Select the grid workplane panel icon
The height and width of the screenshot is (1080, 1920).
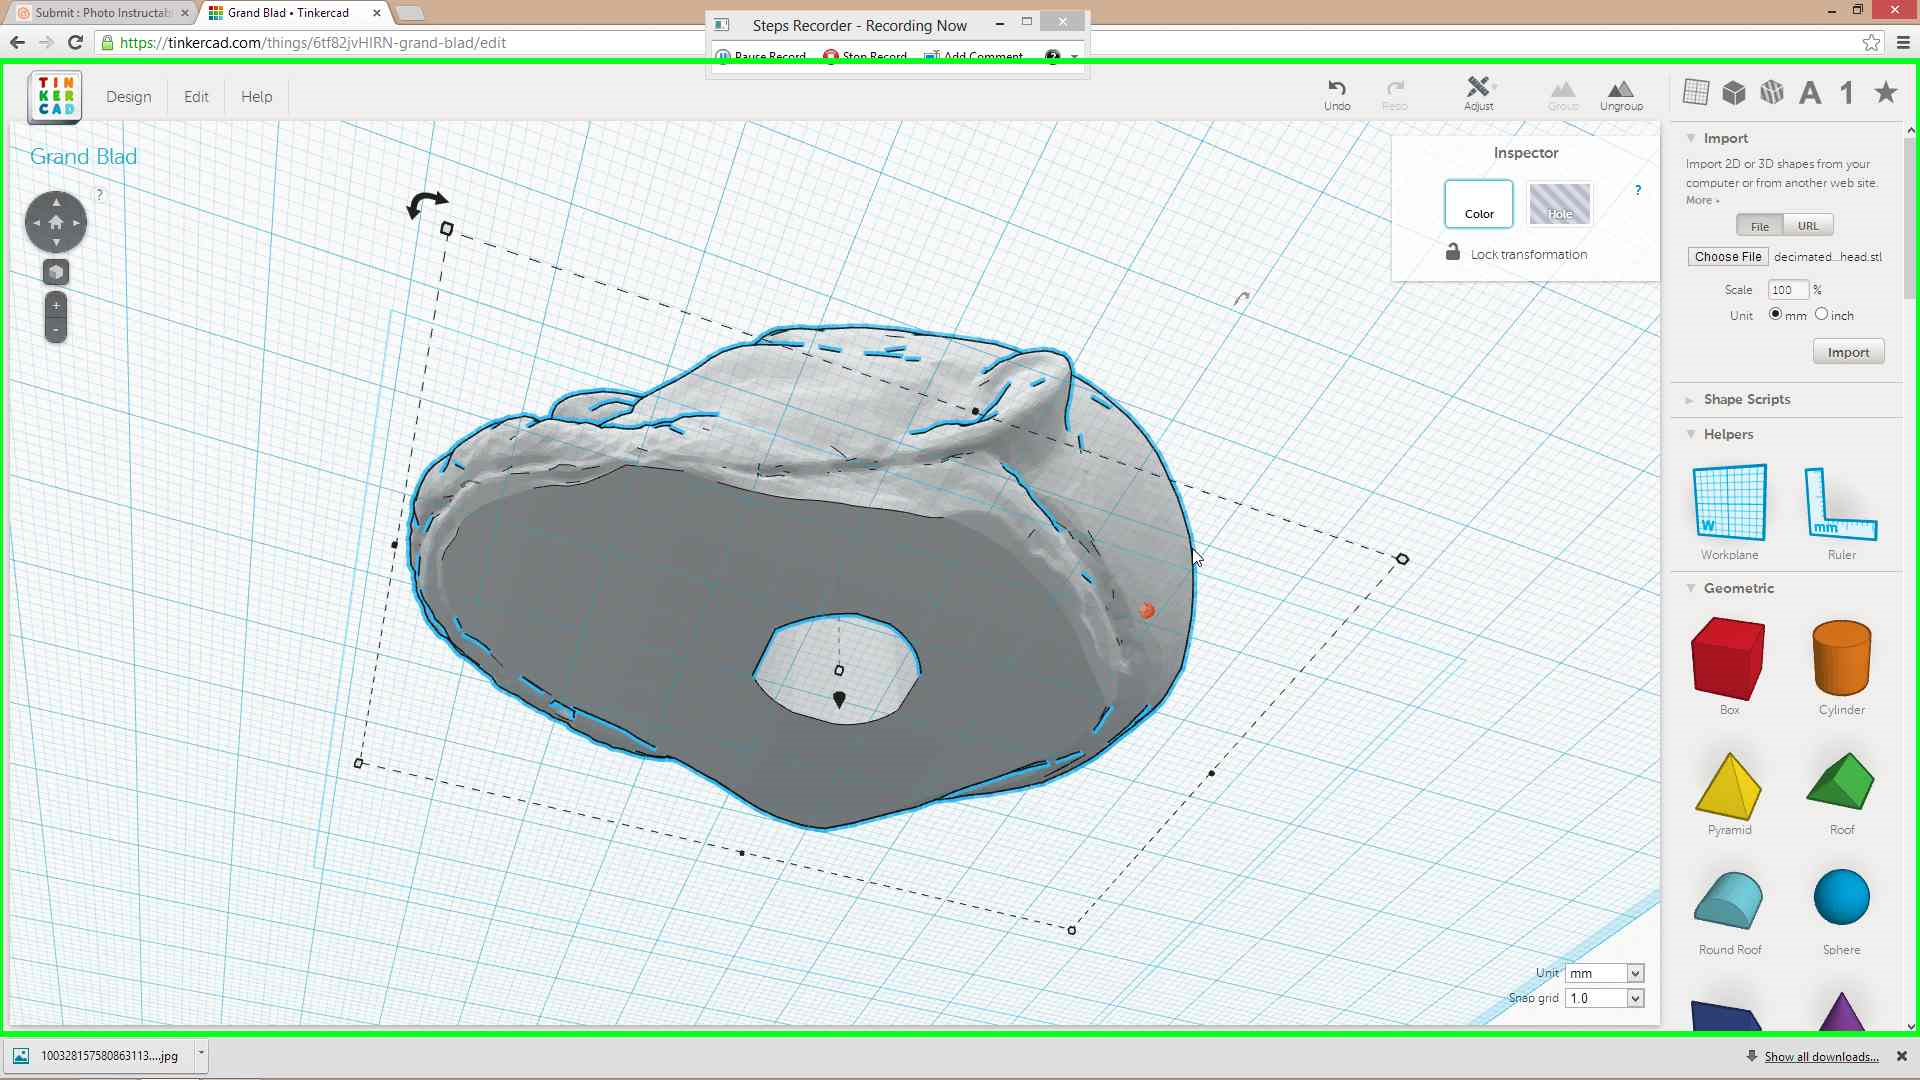click(x=1696, y=92)
